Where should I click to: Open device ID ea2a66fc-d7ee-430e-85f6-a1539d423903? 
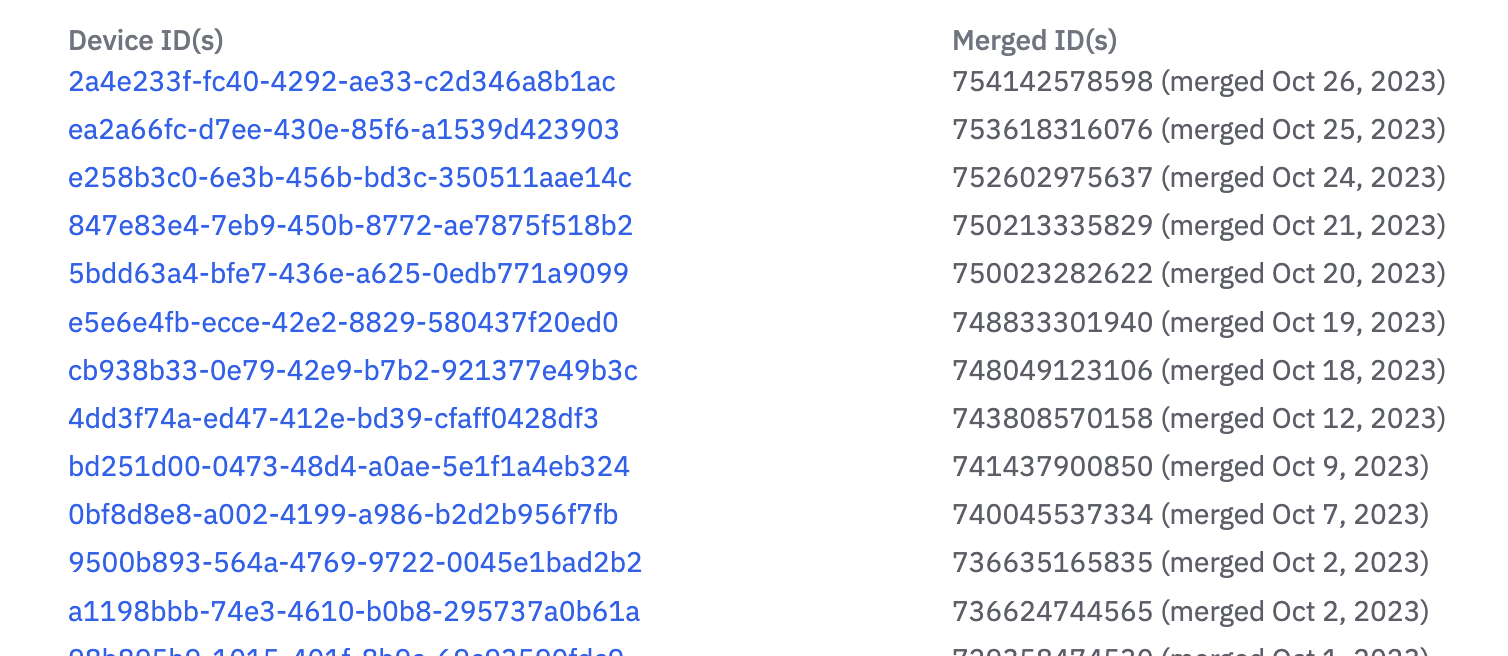[x=344, y=130]
